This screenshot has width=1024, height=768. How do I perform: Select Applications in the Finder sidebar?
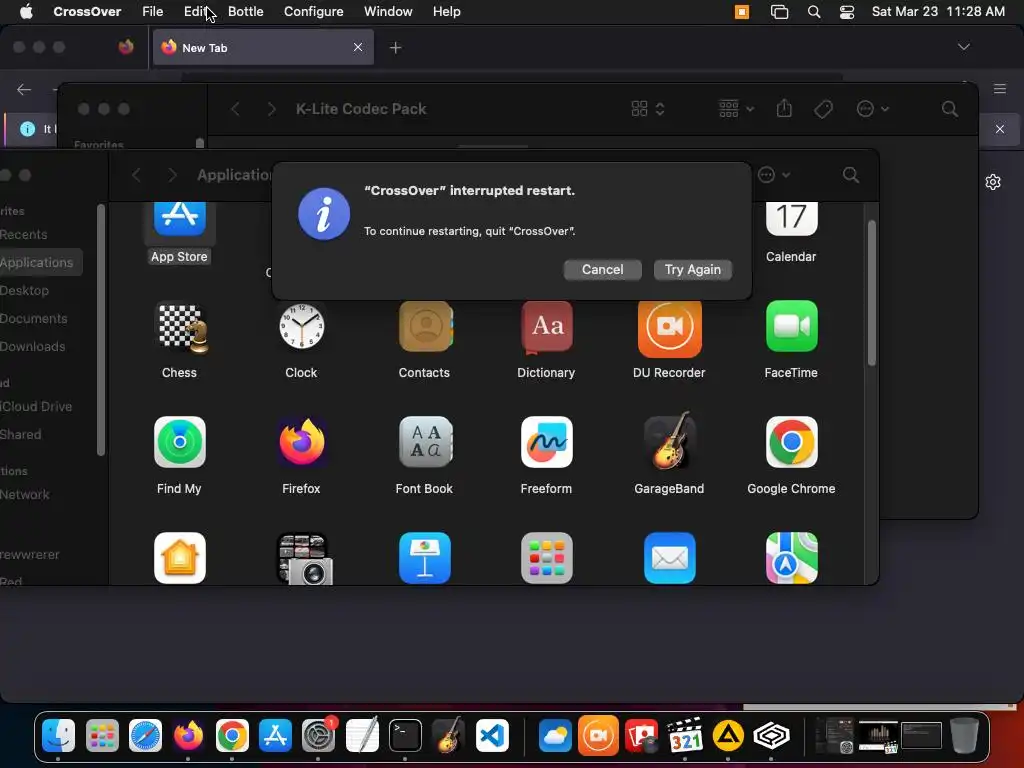coord(37,263)
